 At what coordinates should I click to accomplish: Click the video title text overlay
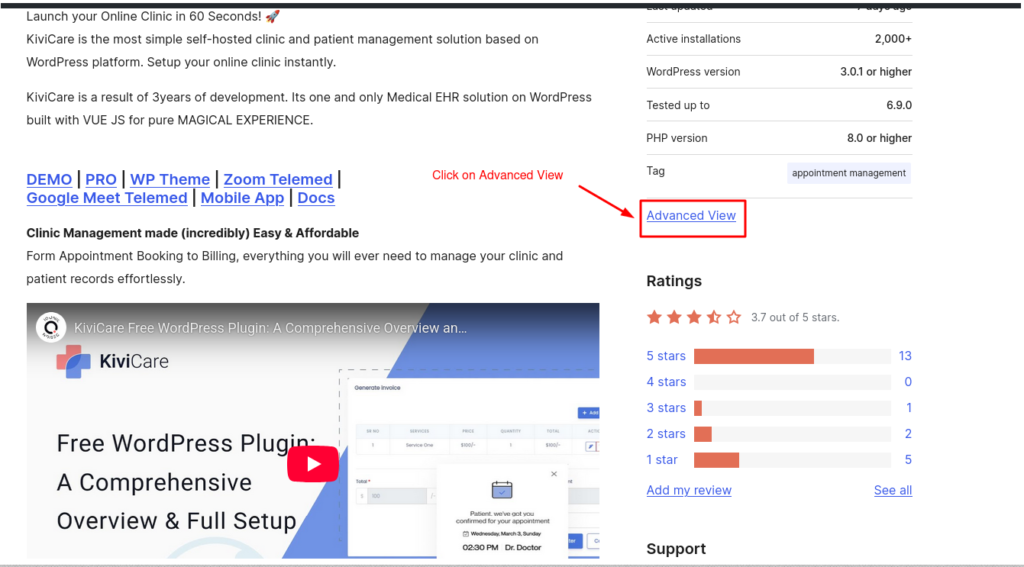270,328
